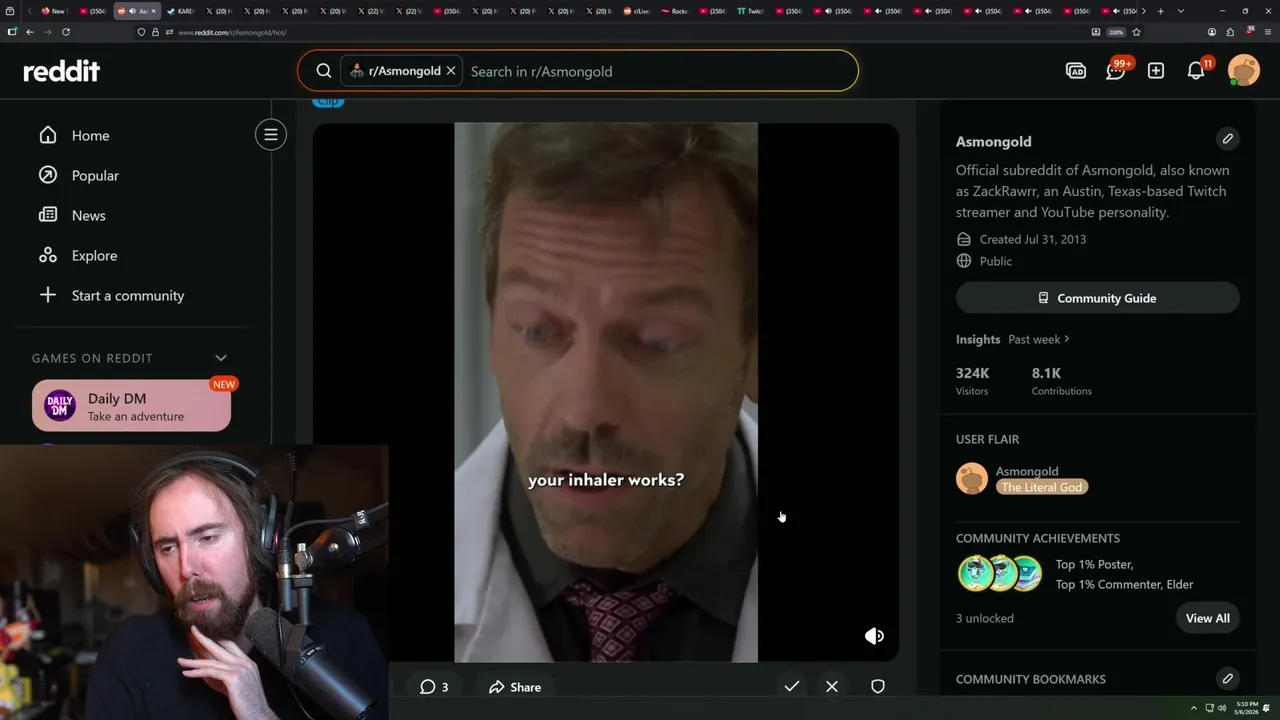
Task: Click the 200% zoom level indicator
Action: 1116,32
